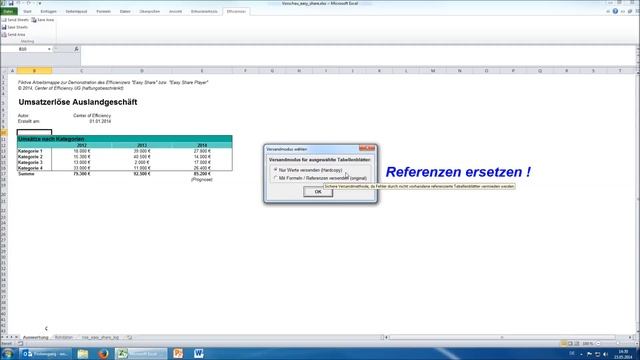
Task: Click the insert function fx icon
Action: click(76, 49)
